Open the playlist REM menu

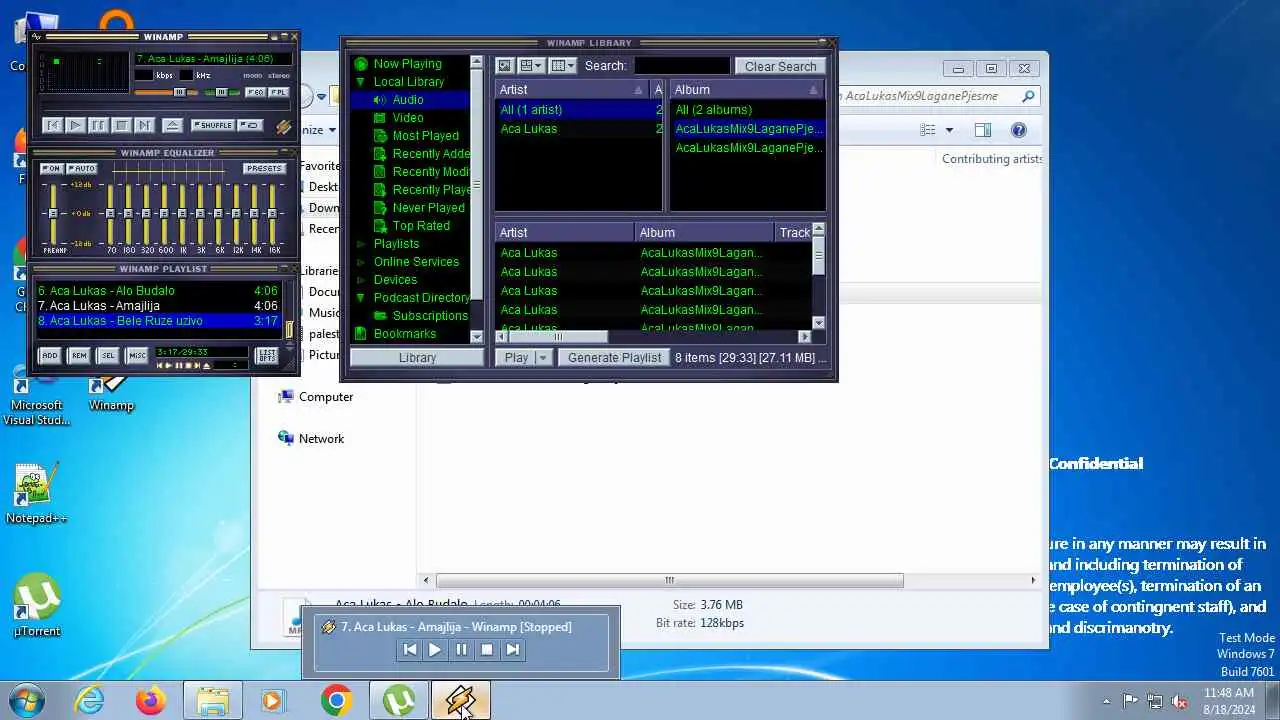[x=79, y=355]
